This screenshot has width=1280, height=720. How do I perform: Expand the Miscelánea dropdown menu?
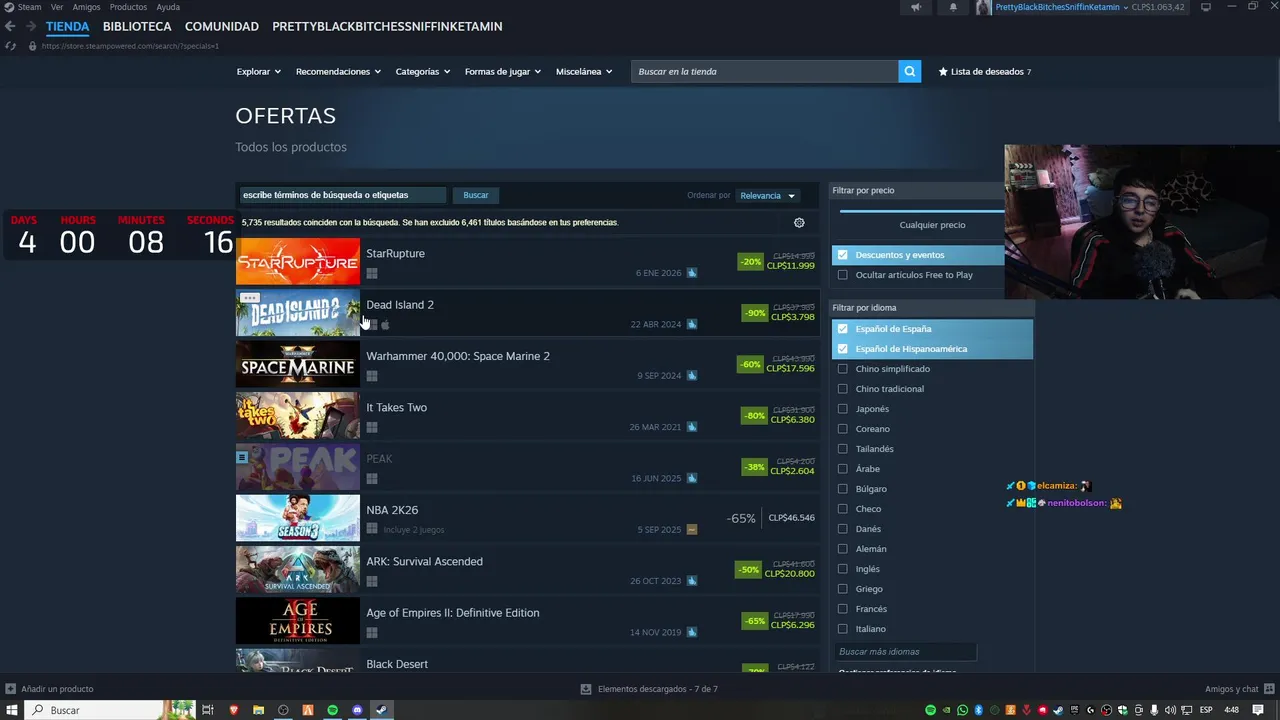coord(584,72)
